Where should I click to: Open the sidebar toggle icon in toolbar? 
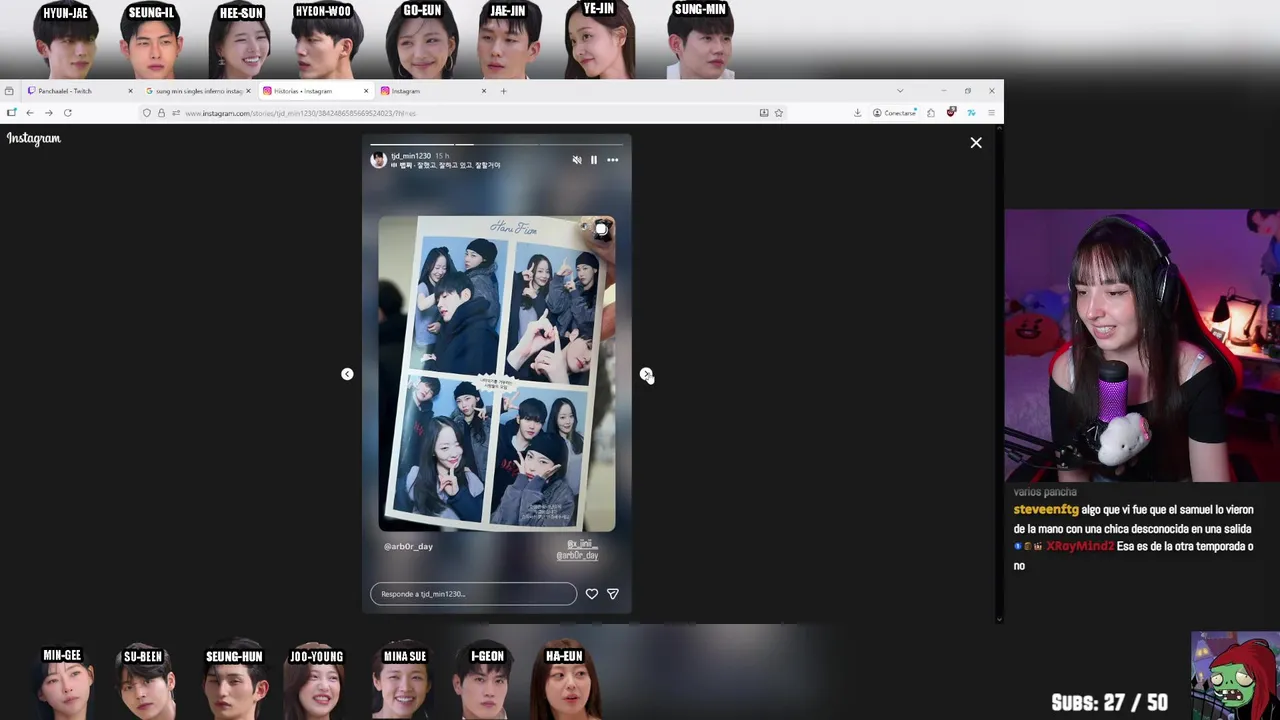(12, 113)
